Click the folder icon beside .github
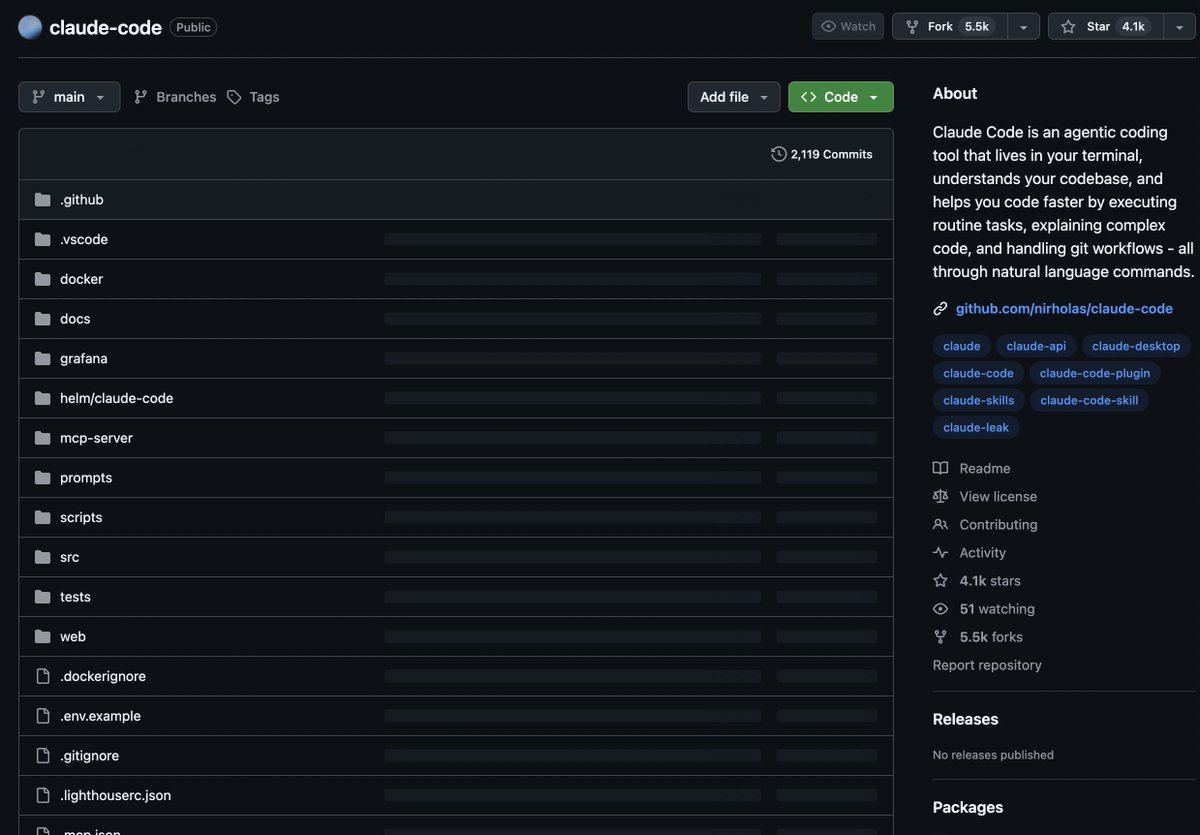 click(42, 200)
